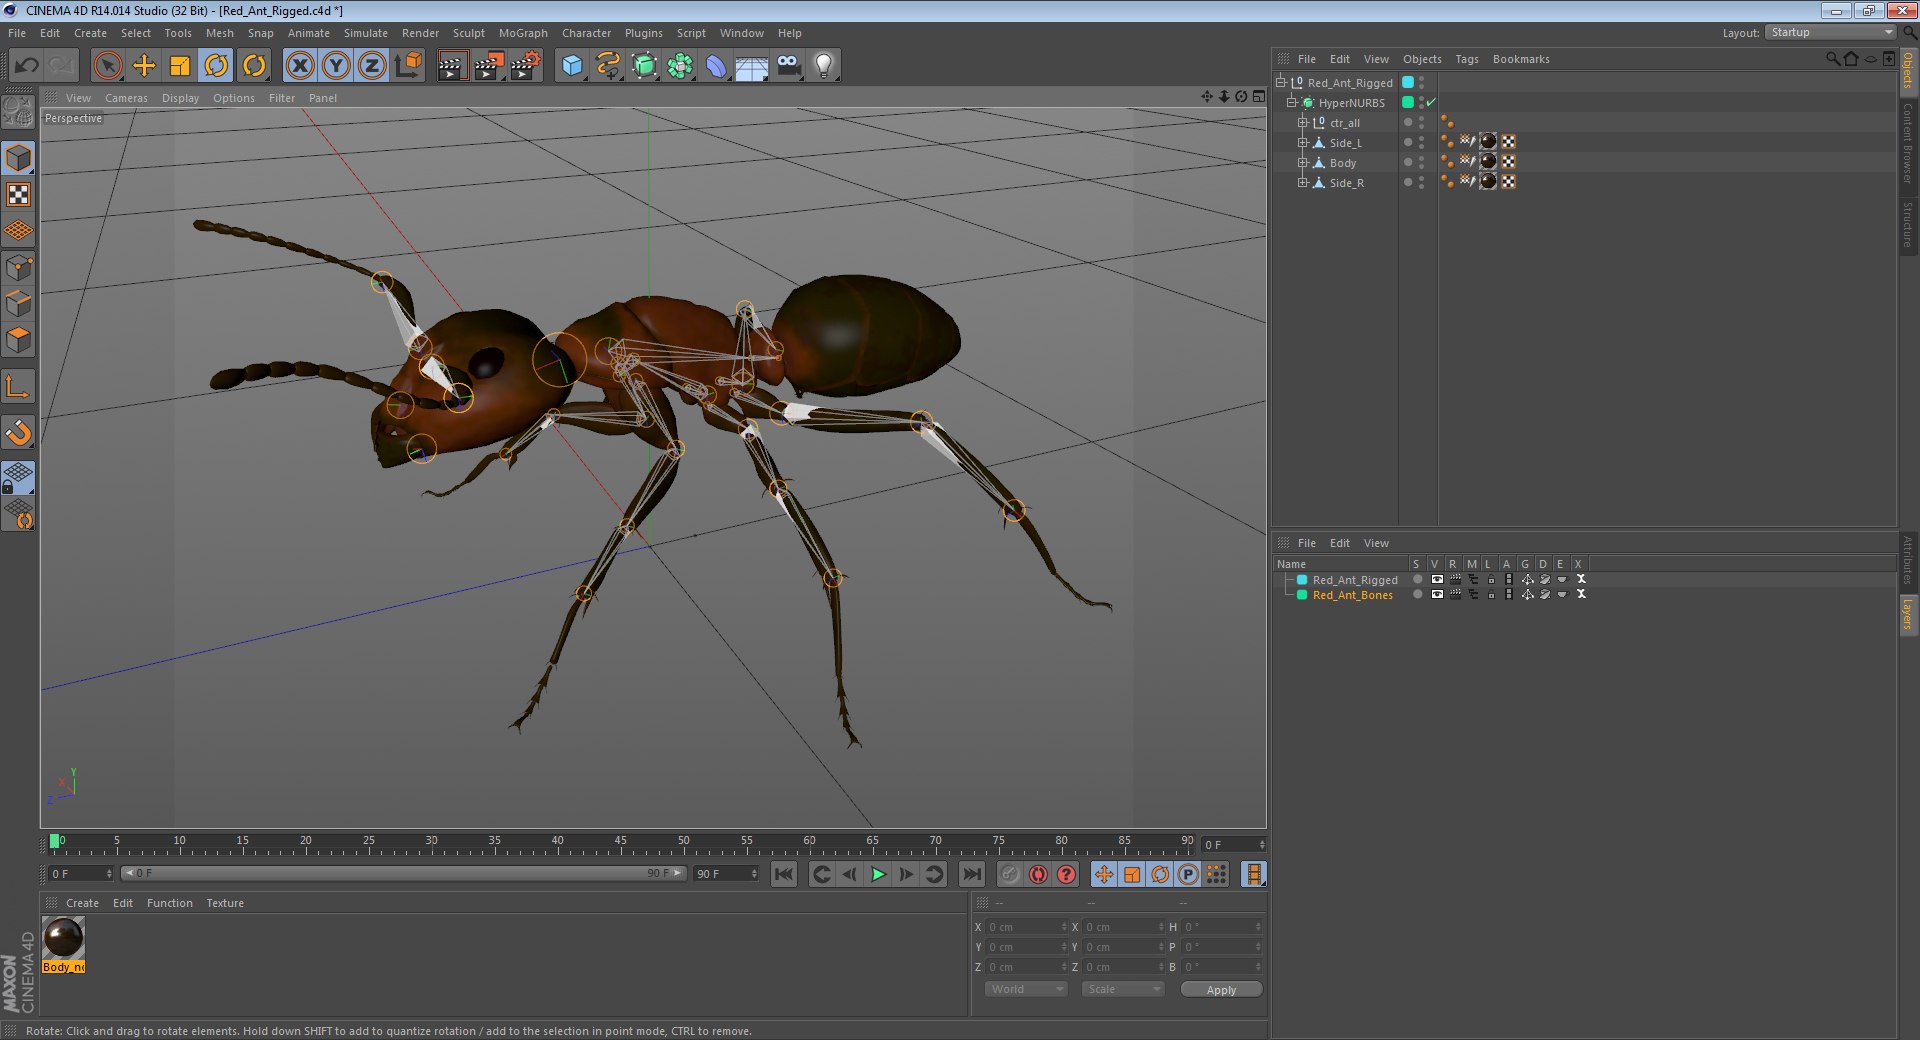Add a light object
Image resolution: width=1920 pixels, height=1040 pixels.
tap(824, 66)
